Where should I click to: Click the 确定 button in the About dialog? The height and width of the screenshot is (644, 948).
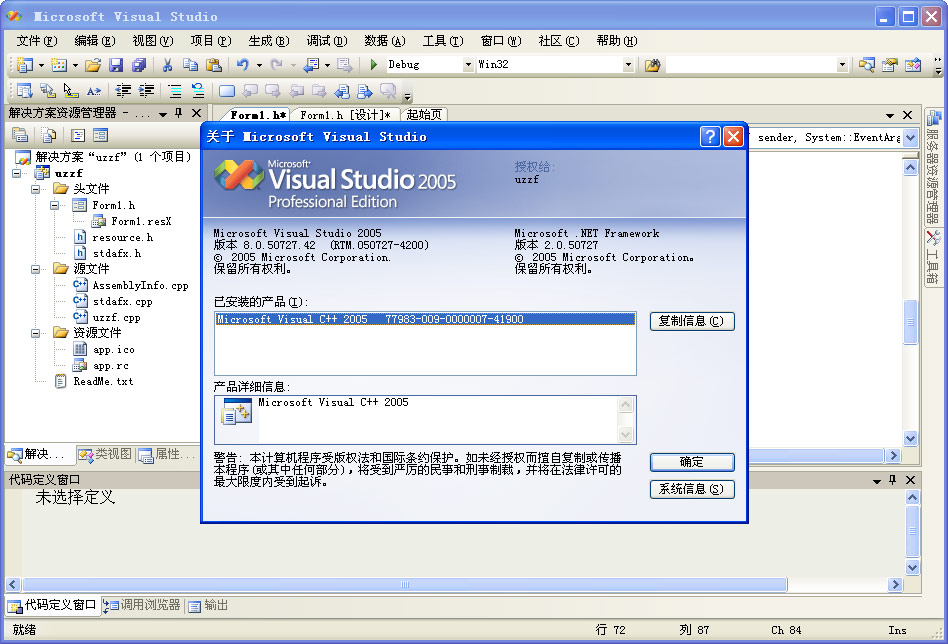691,462
